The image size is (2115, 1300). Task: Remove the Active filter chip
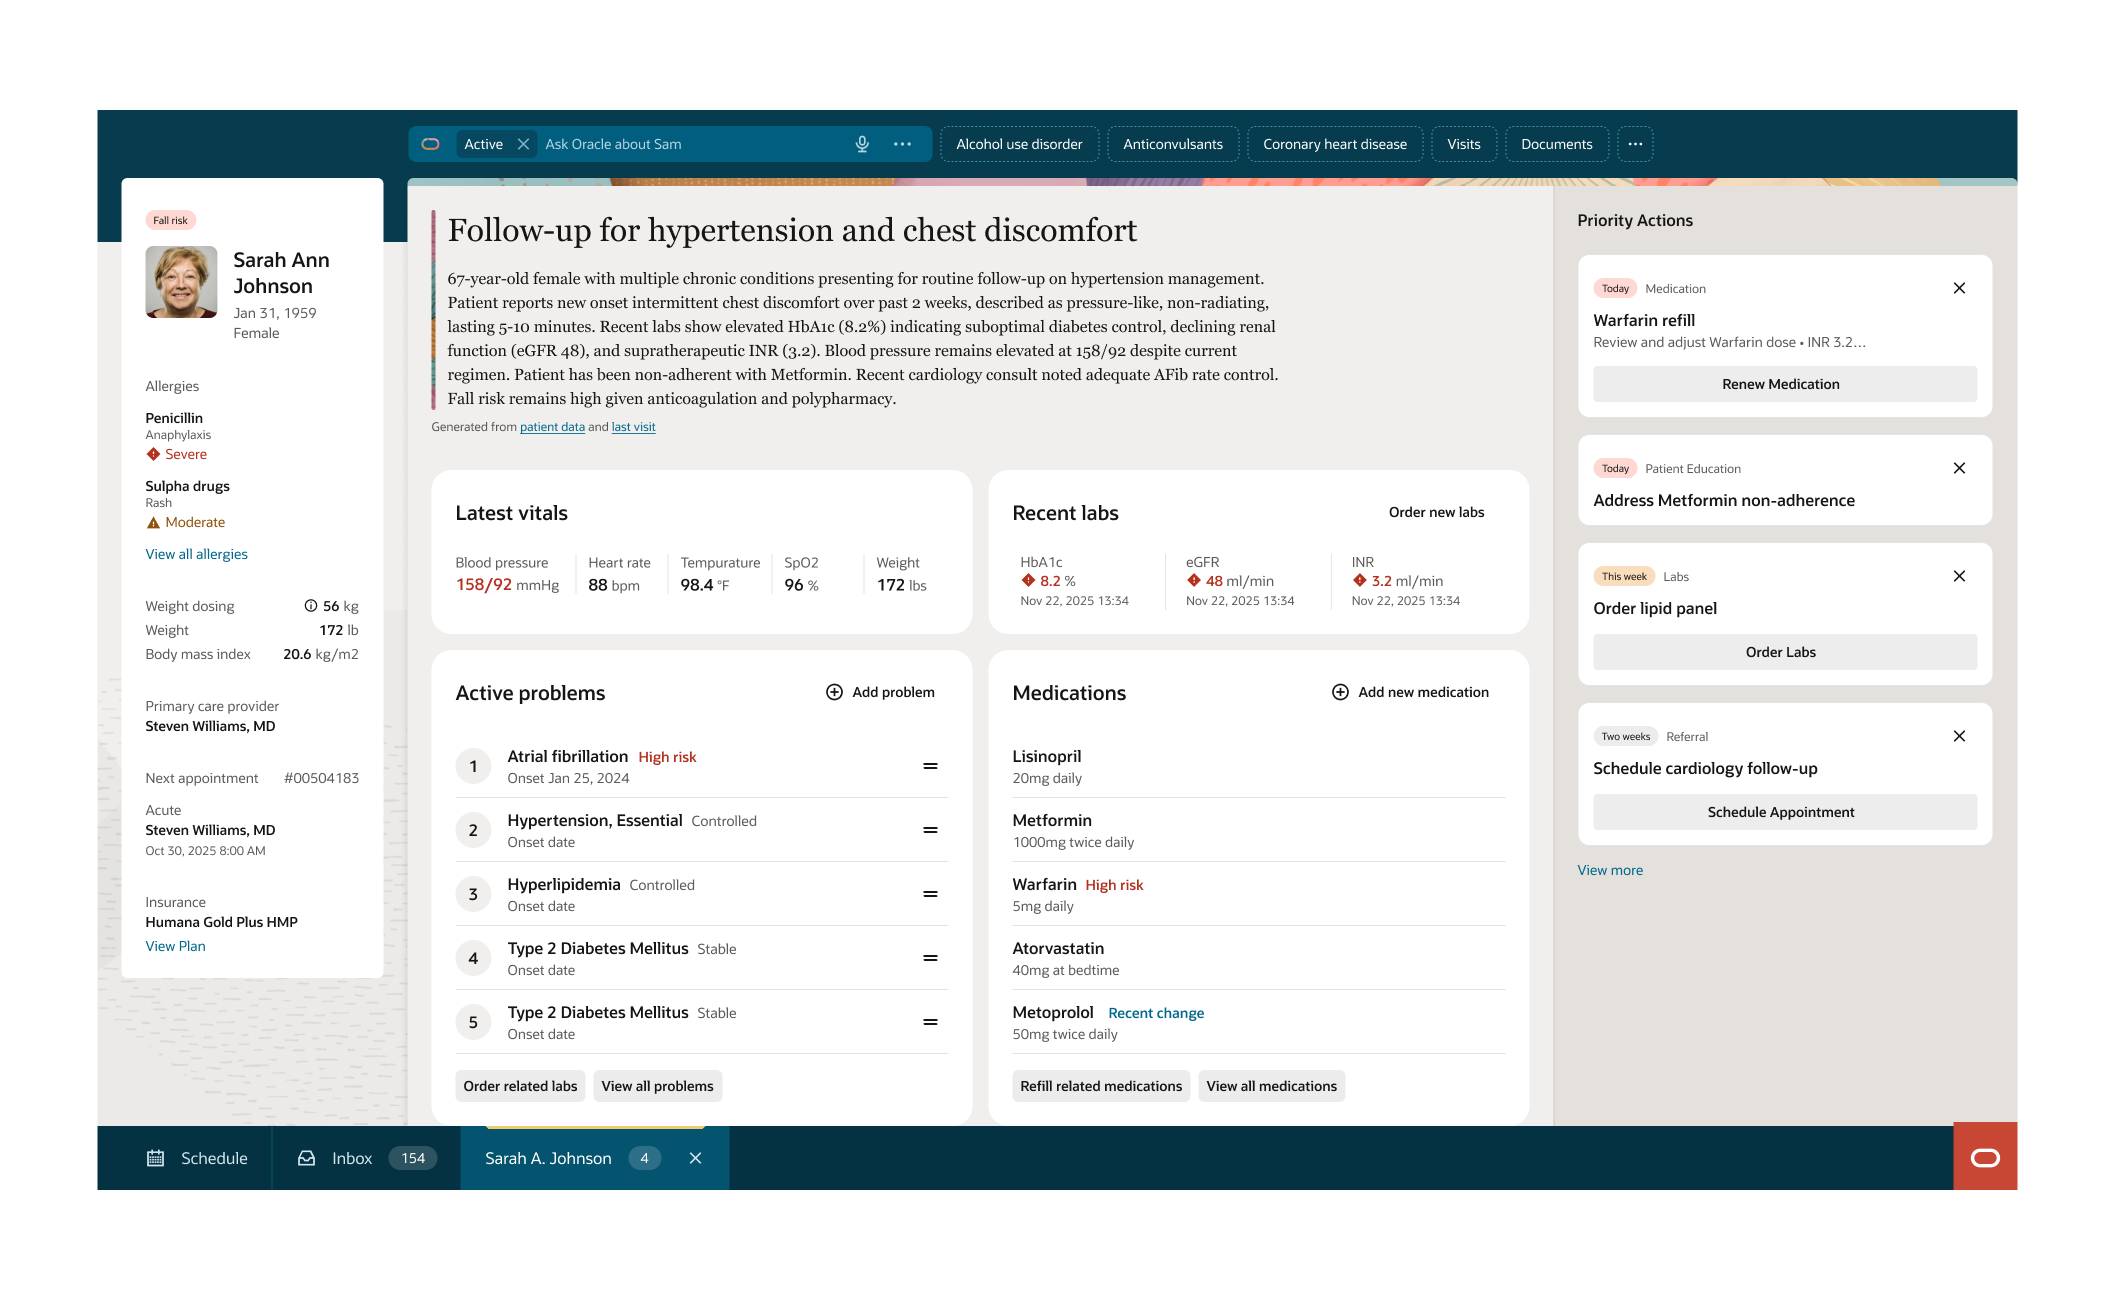523,144
